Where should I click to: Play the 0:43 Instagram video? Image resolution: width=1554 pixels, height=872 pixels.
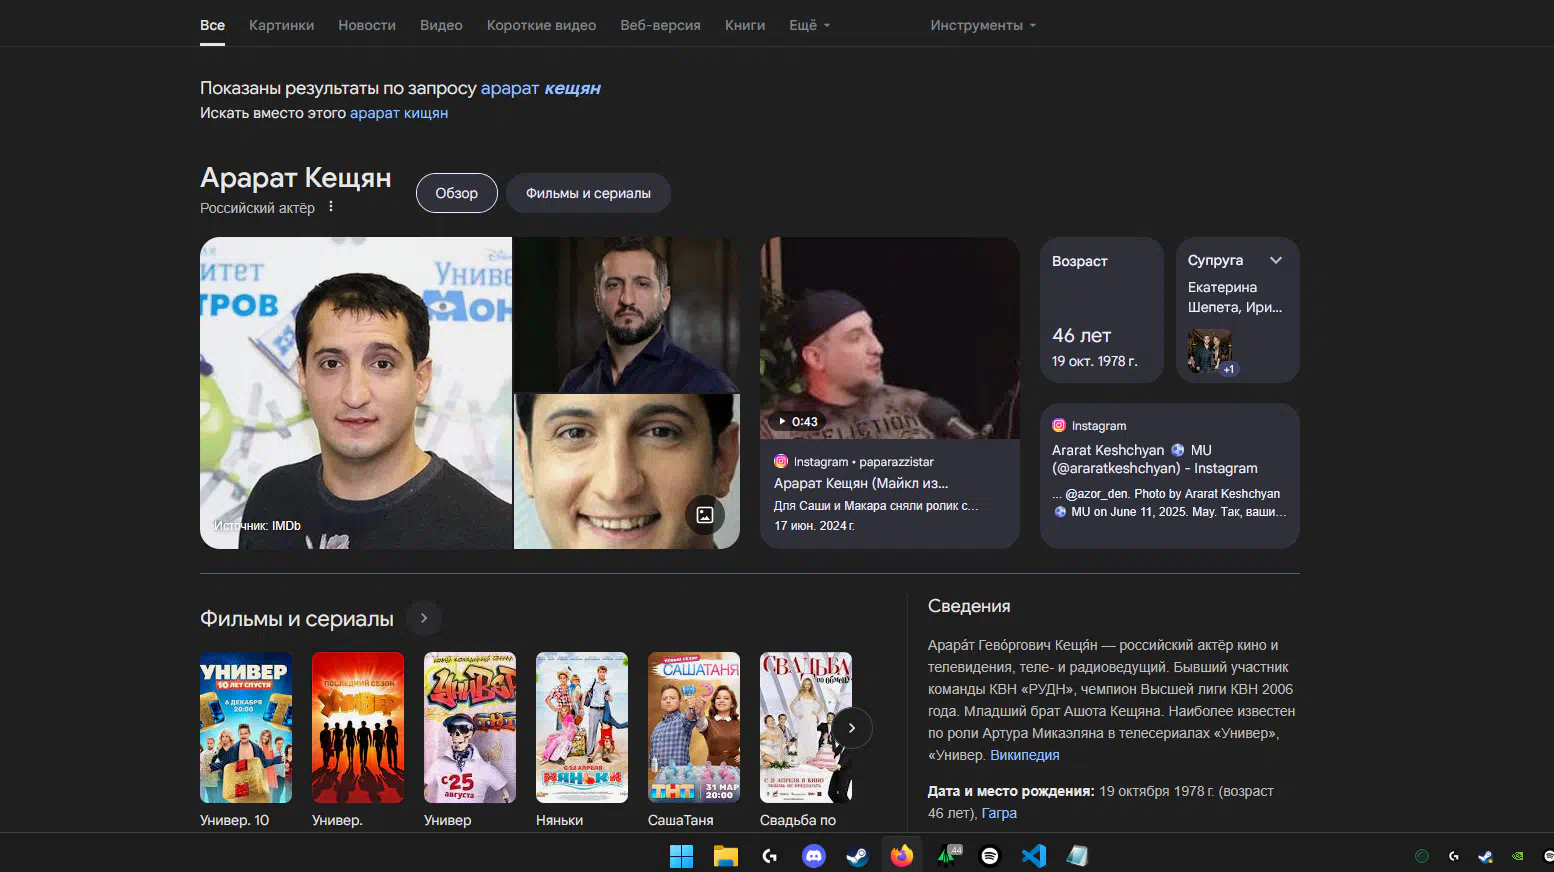tap(890, 338)
